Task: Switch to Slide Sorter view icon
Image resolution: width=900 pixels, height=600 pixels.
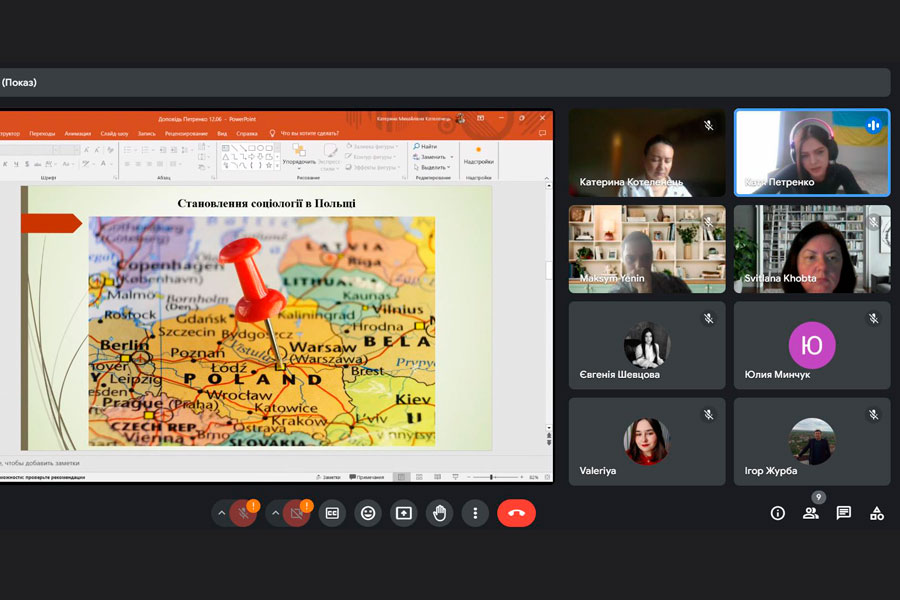Action: coord(419,477)
